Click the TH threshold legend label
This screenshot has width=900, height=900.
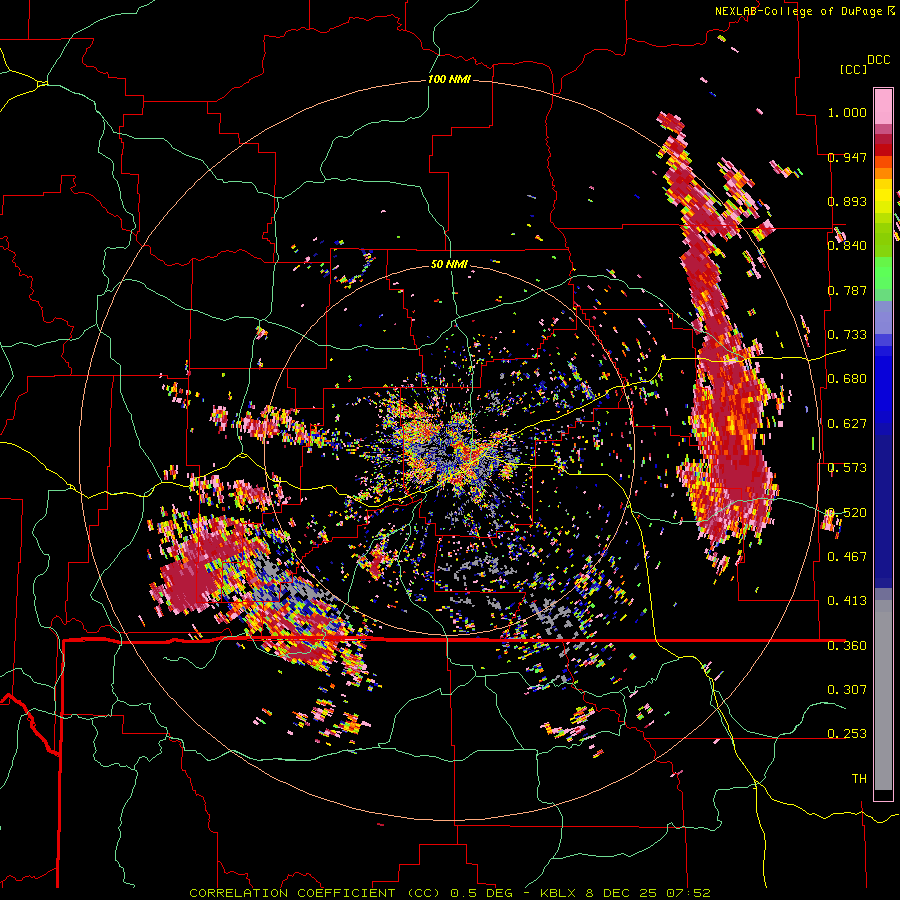click(859, 779)
